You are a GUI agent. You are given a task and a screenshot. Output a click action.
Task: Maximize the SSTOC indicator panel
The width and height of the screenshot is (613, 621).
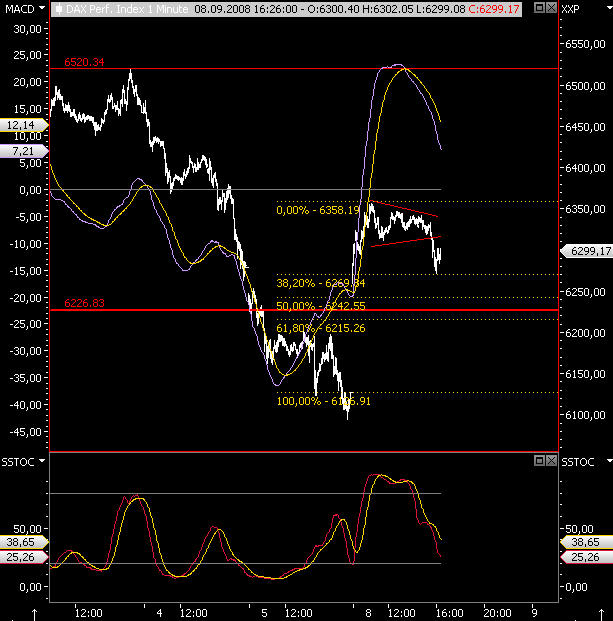pos(539,461)
